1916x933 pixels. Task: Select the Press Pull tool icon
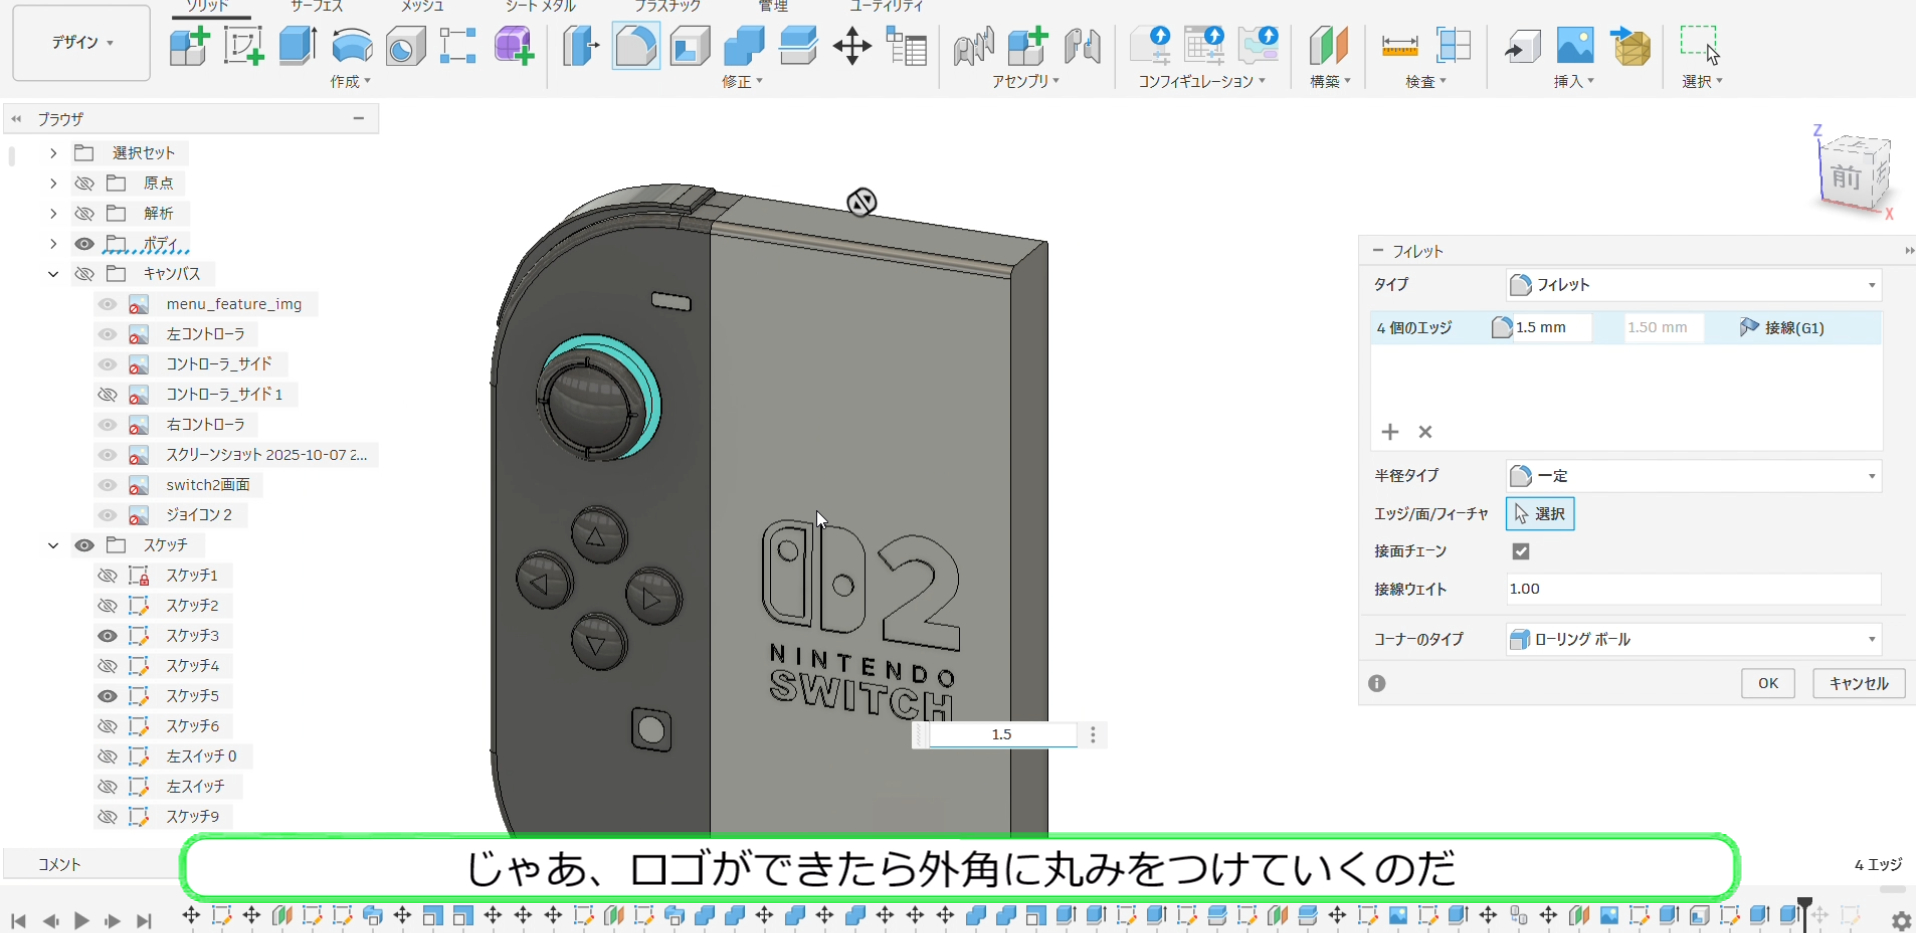tap(580, 46)
